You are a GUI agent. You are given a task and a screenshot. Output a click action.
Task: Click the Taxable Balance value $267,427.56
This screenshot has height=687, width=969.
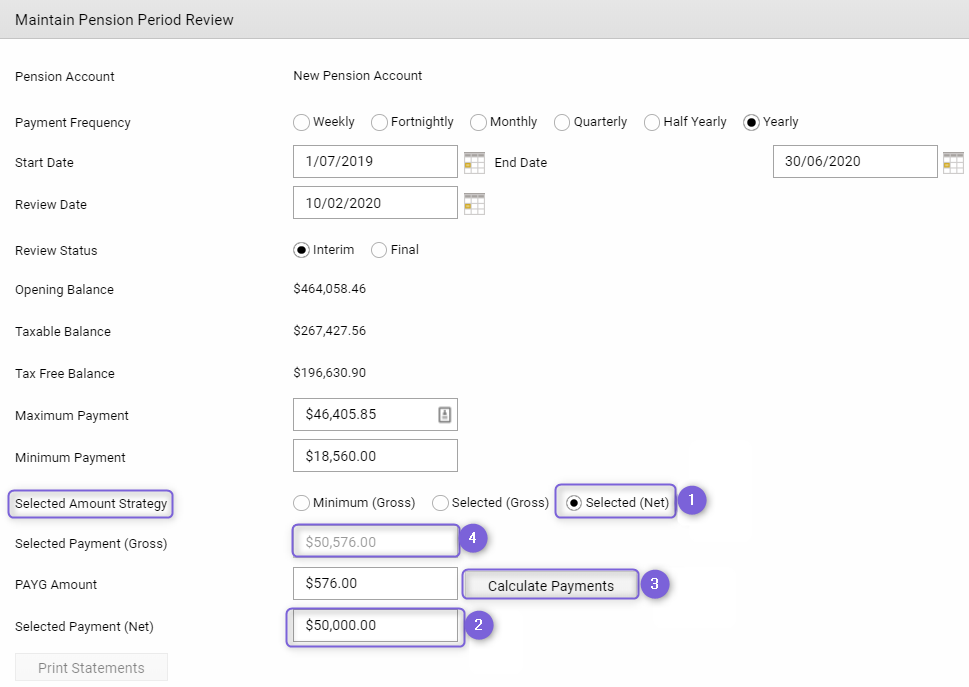pos(329,331)
